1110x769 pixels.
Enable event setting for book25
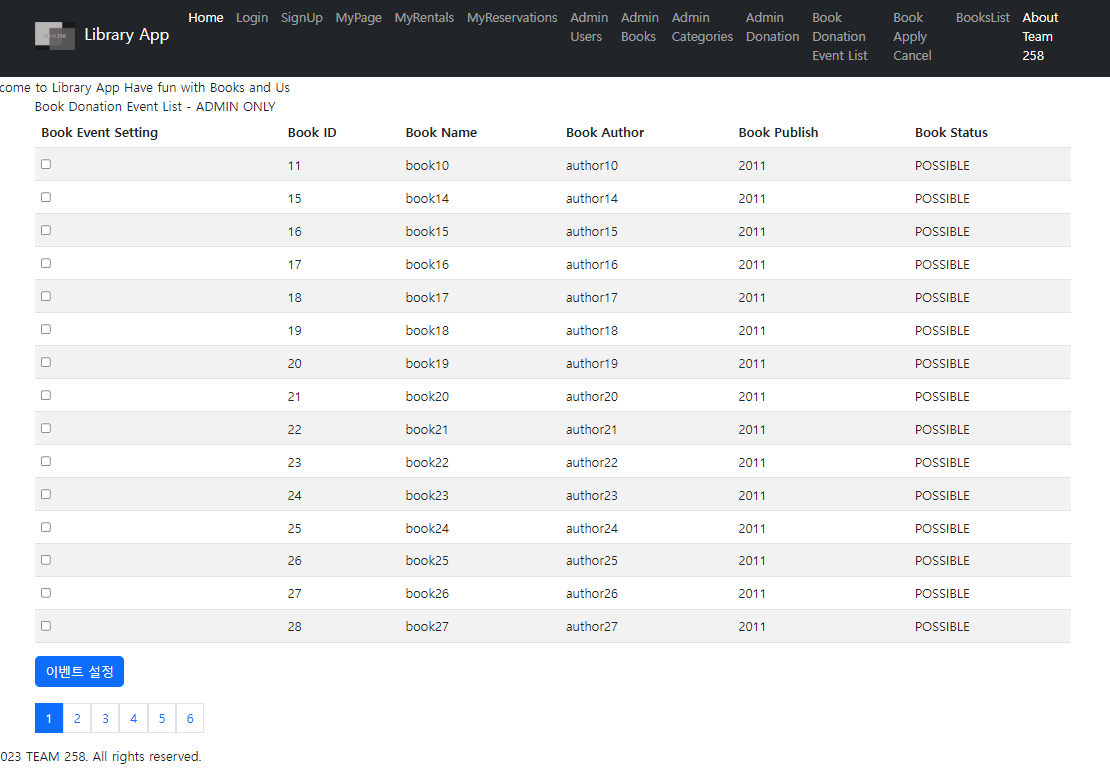click(46, 560)
